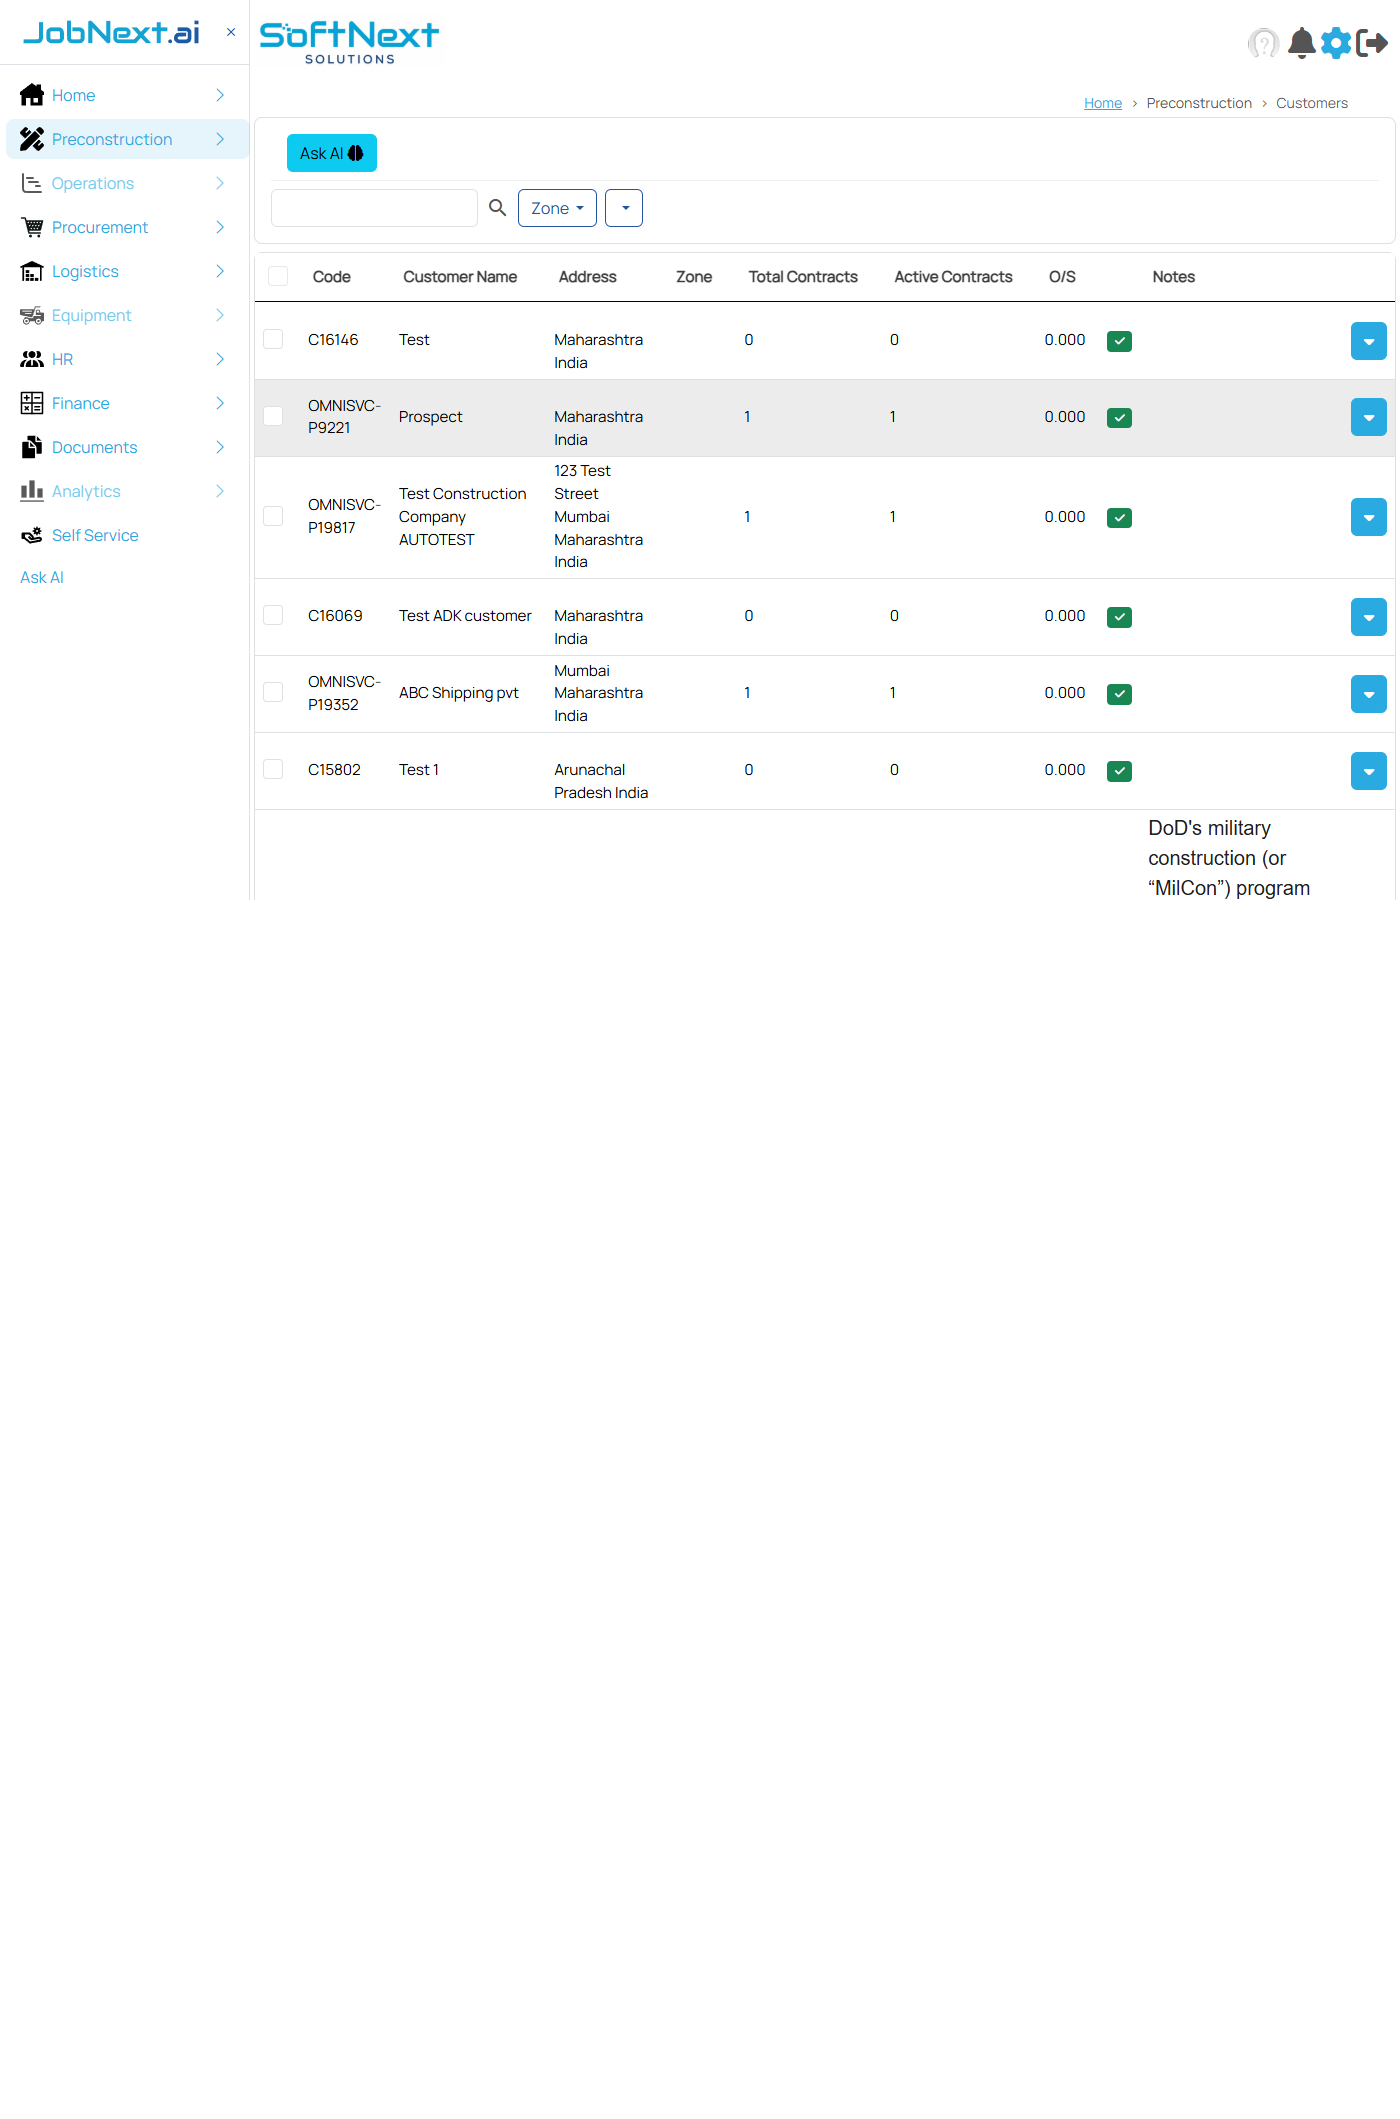Select checkbox for C15802 Test 1 row
1400x2119 pixels.
273,769
